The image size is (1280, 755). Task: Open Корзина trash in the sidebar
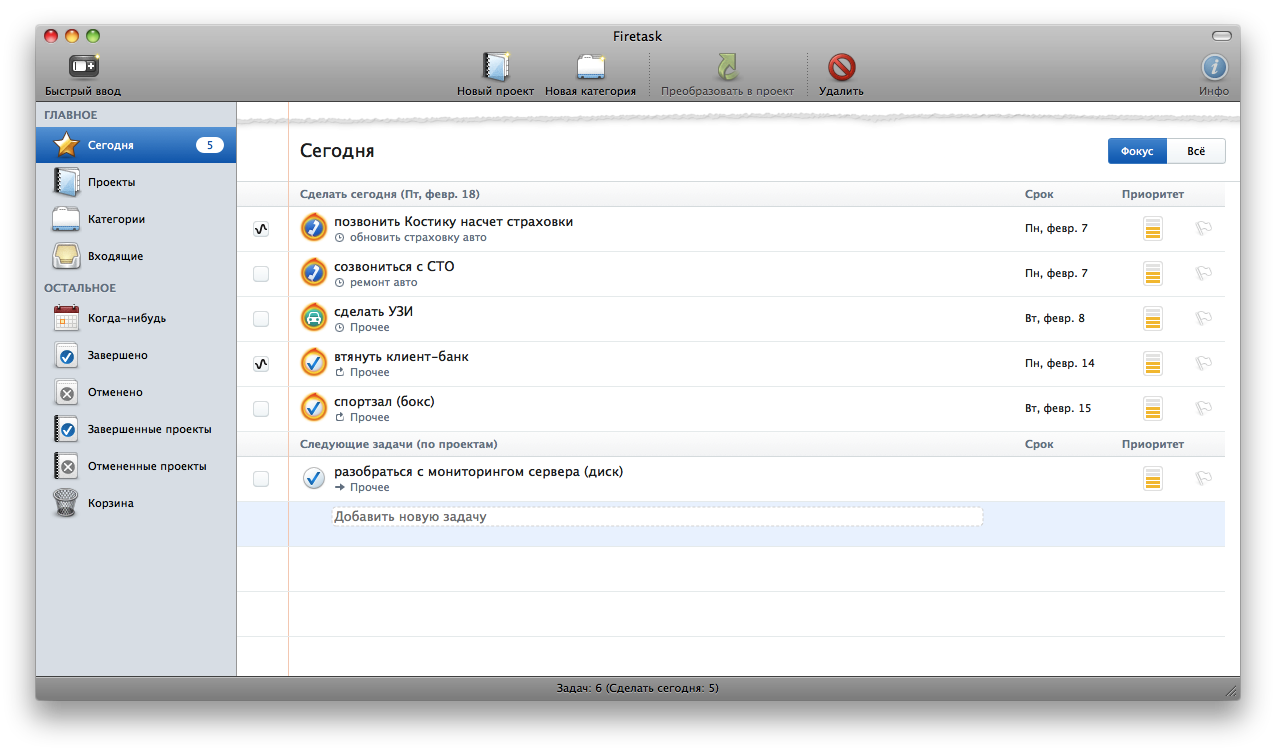66,503
